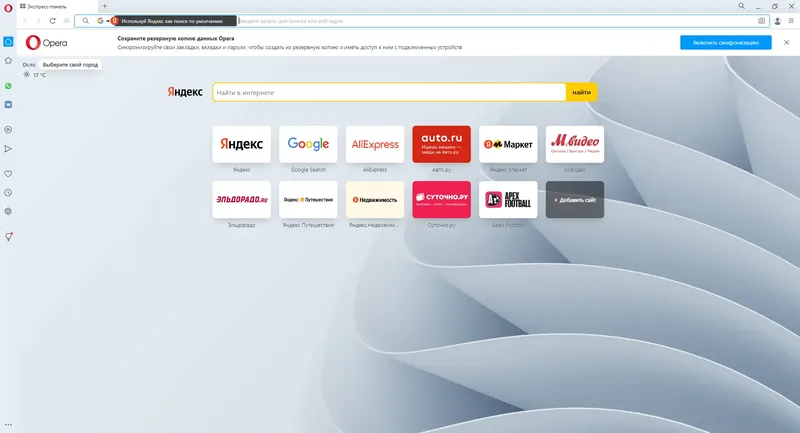Open the three-dots sidebar setup
The width and height of the screenshot is (800, 433).
8,424
